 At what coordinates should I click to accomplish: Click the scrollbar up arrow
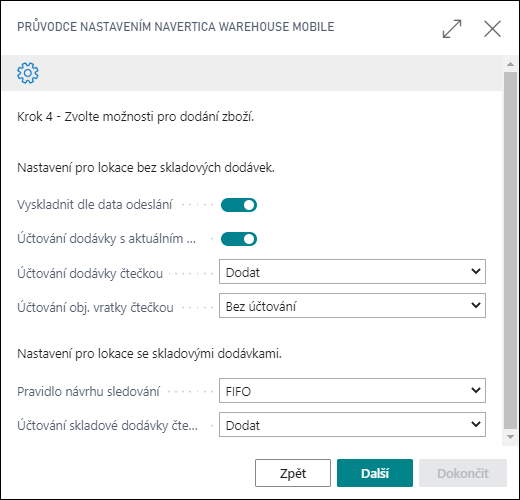510,64
